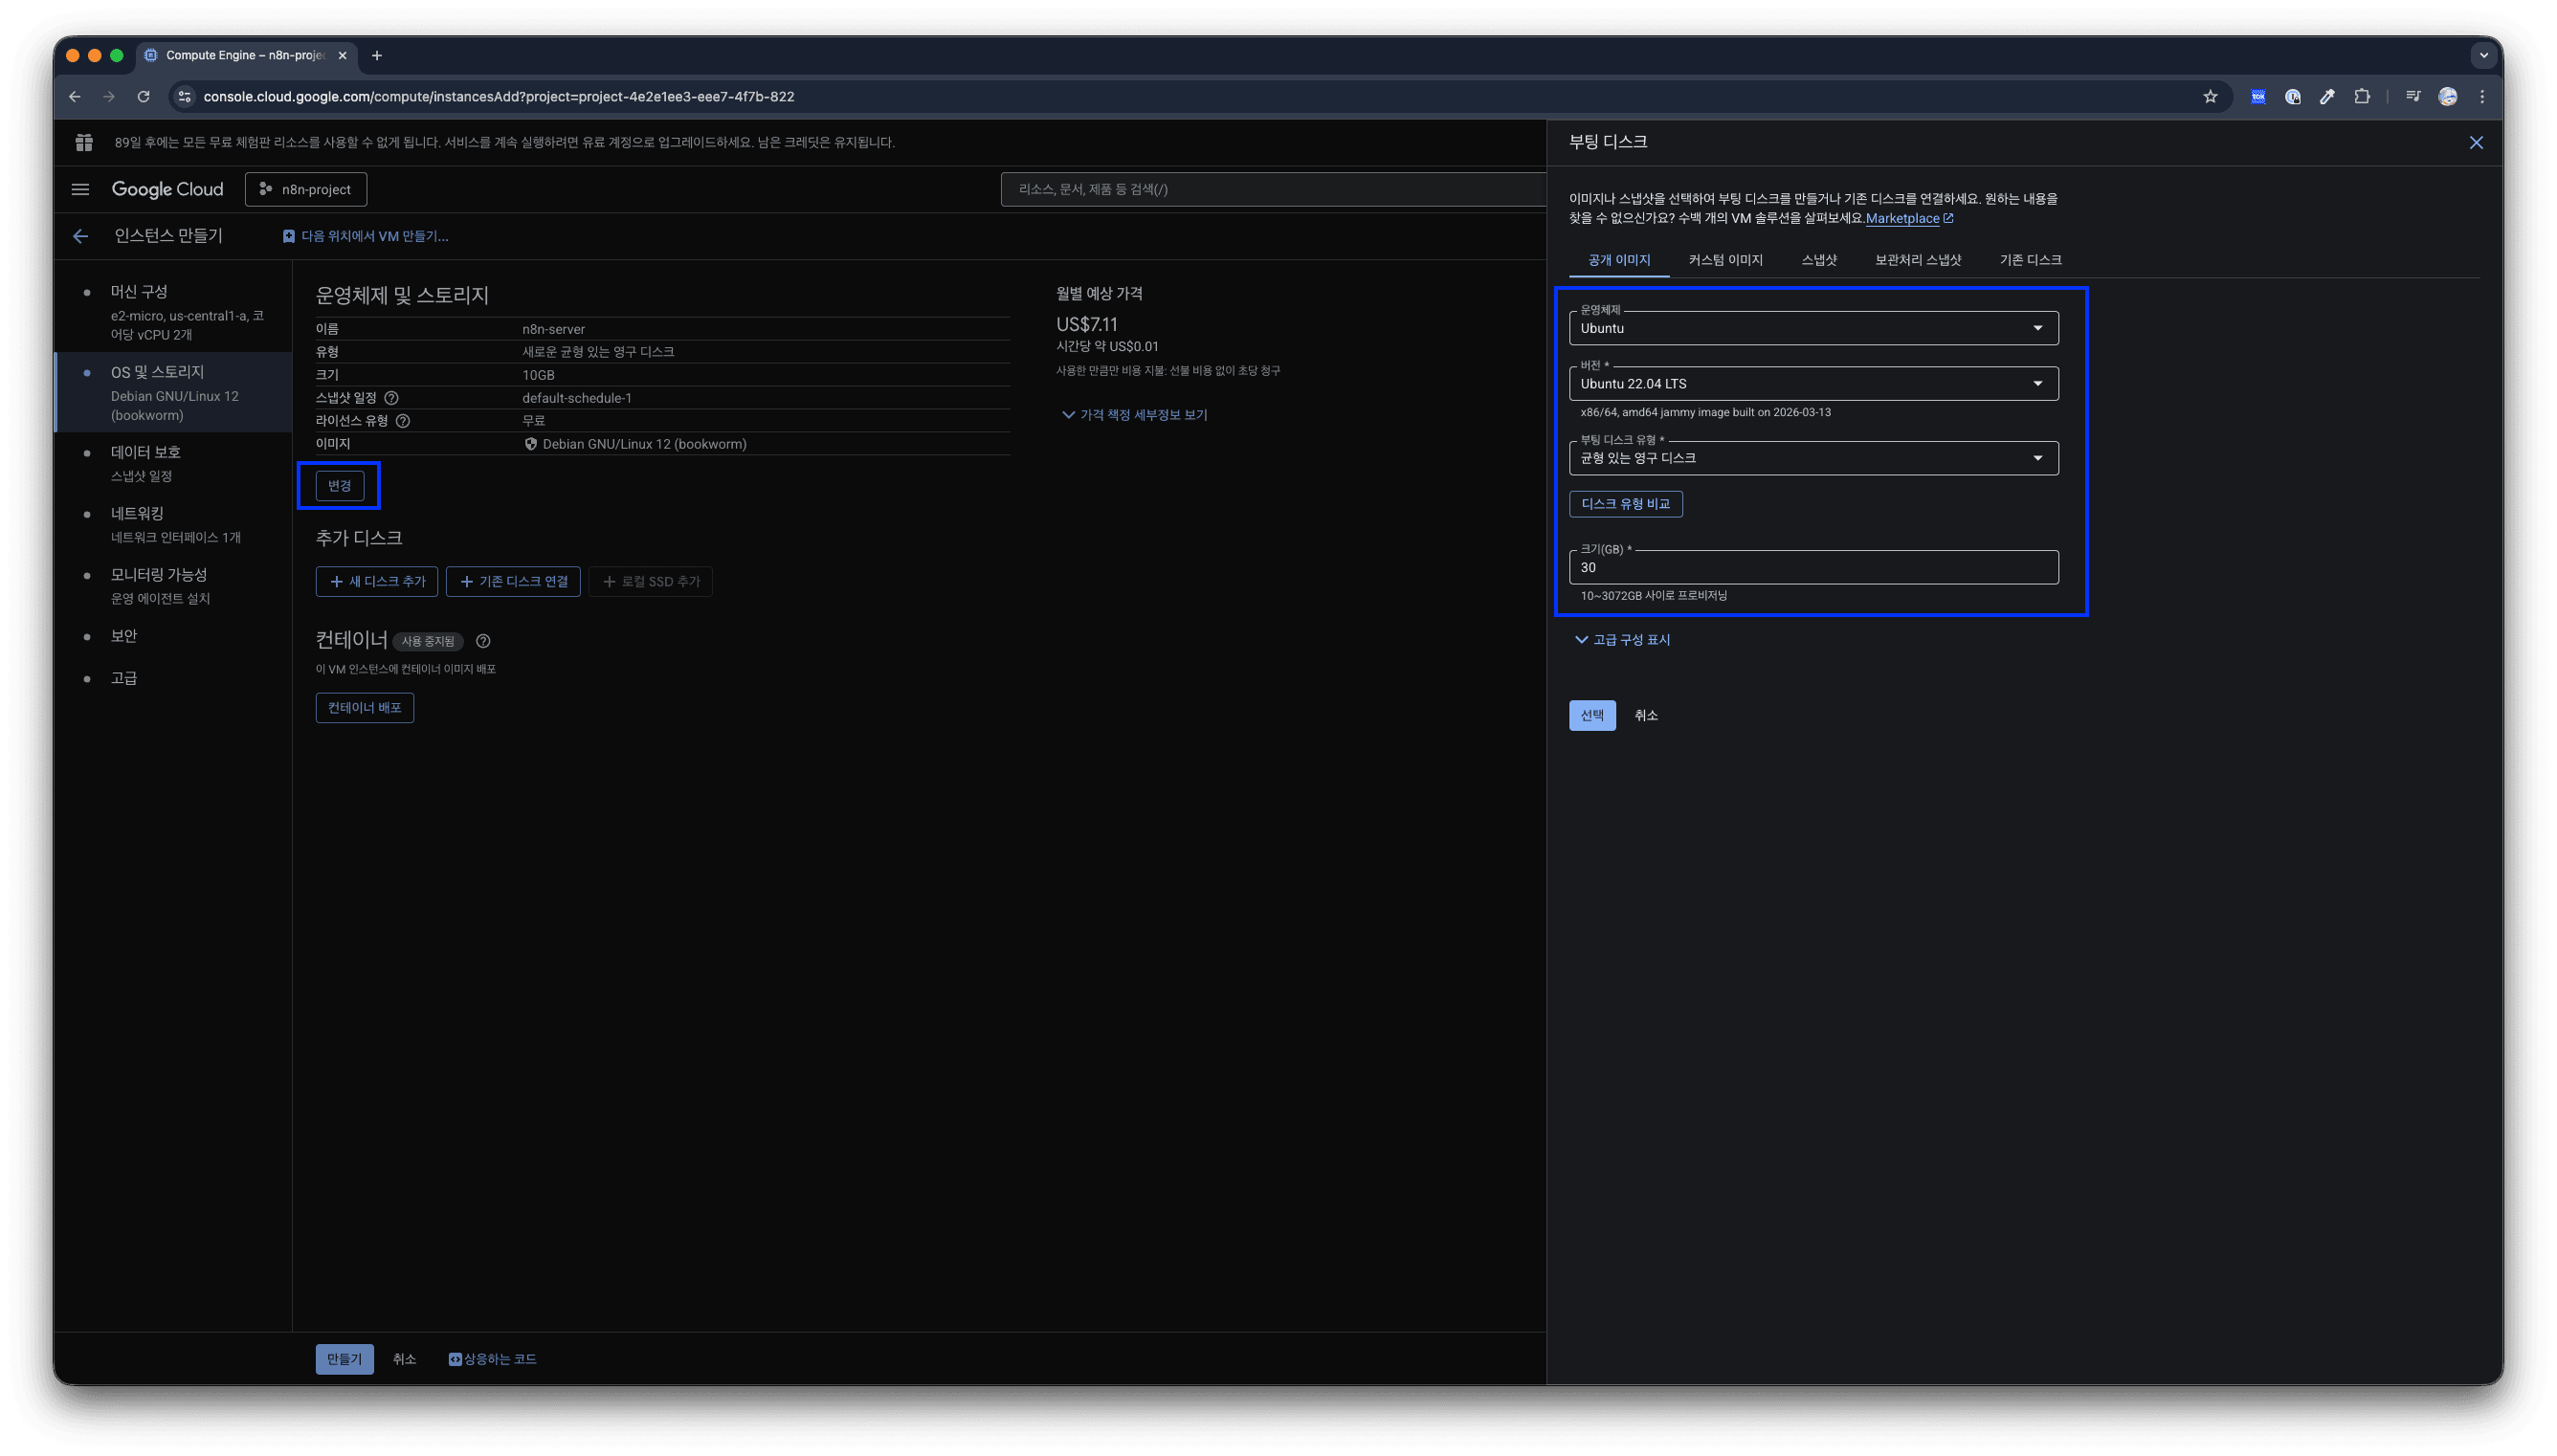Click the help icon next to 라이선스 유형
Screen dimensions: 2557x1456
click(403, 421)
